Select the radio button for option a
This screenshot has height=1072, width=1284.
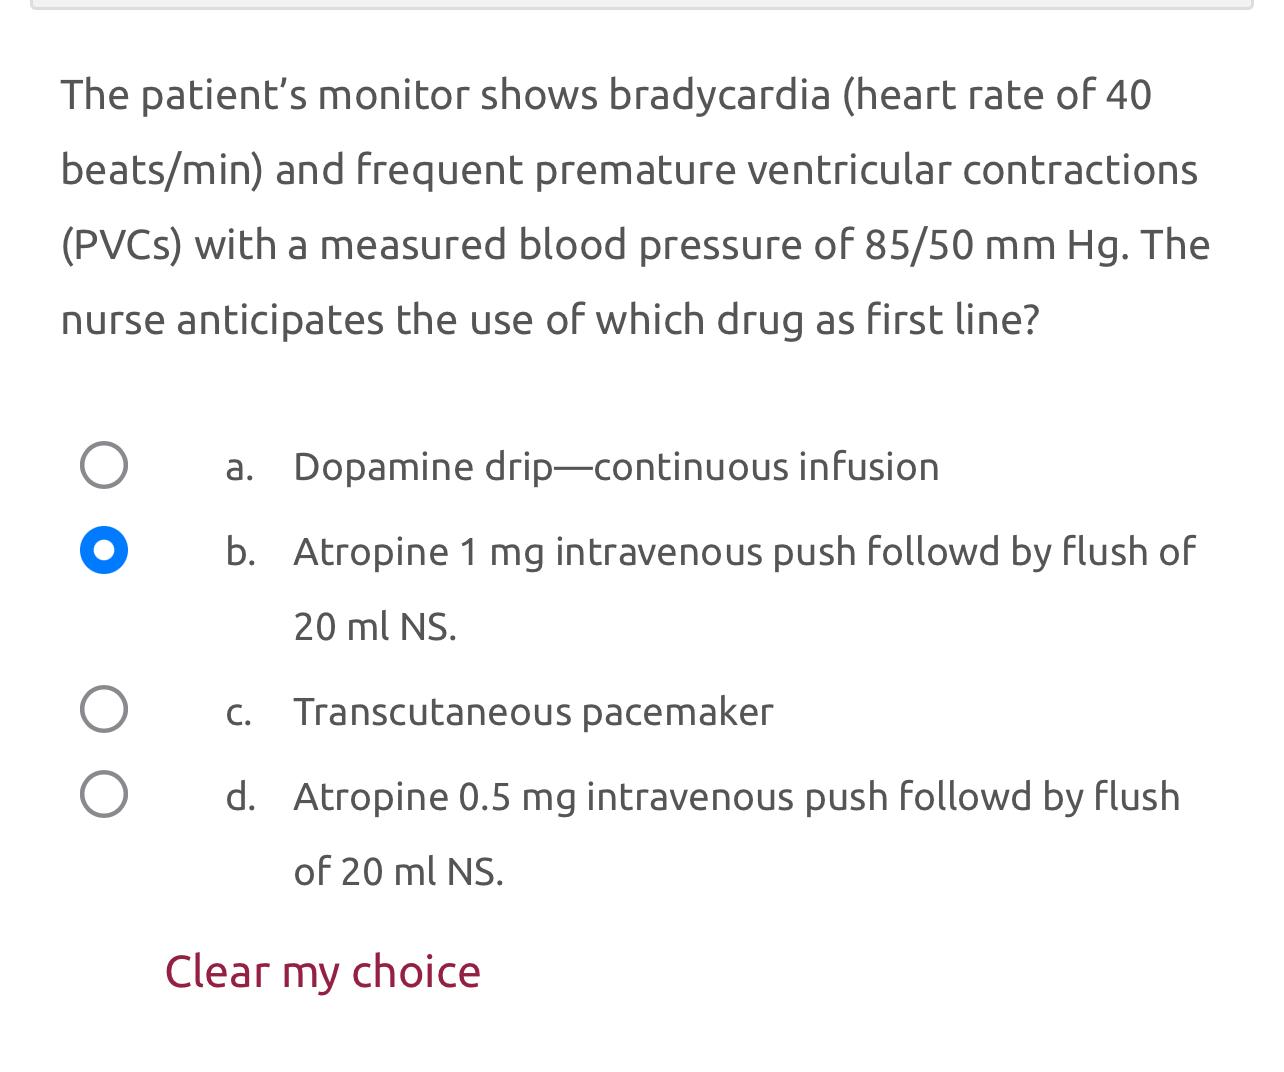pos(104,463)
